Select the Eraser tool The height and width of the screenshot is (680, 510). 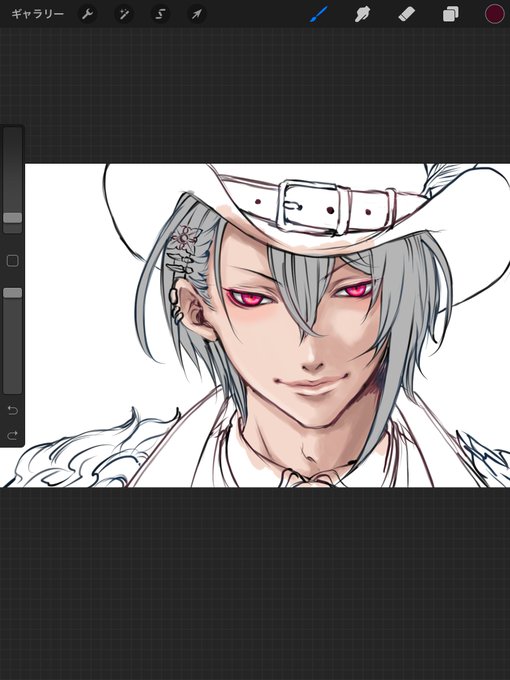click(x=406, y=14)
